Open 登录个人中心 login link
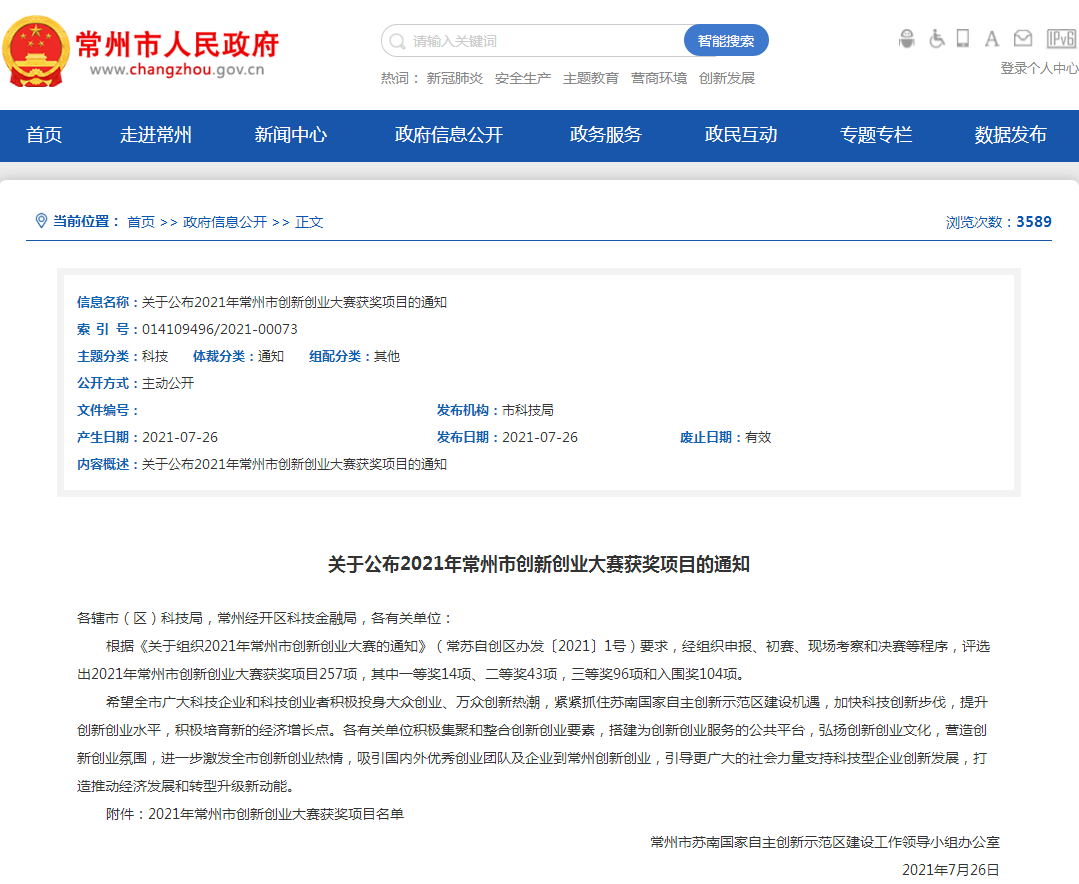The image size is (1079, 884). [x=1040, y=68]
